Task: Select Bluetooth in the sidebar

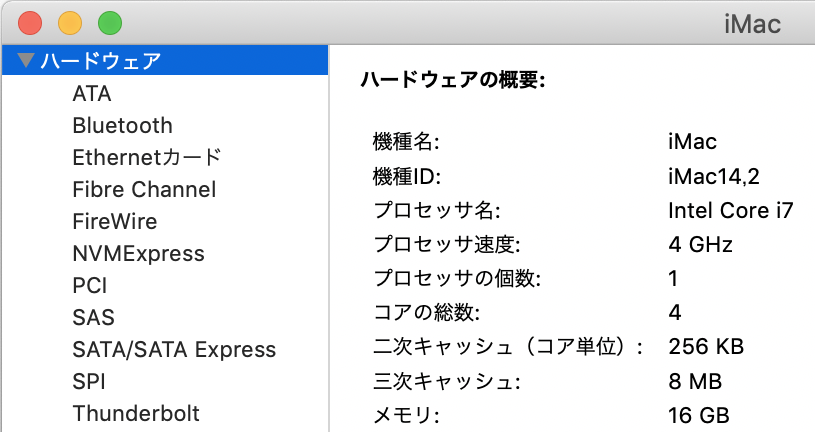Action: coord(122,125)
